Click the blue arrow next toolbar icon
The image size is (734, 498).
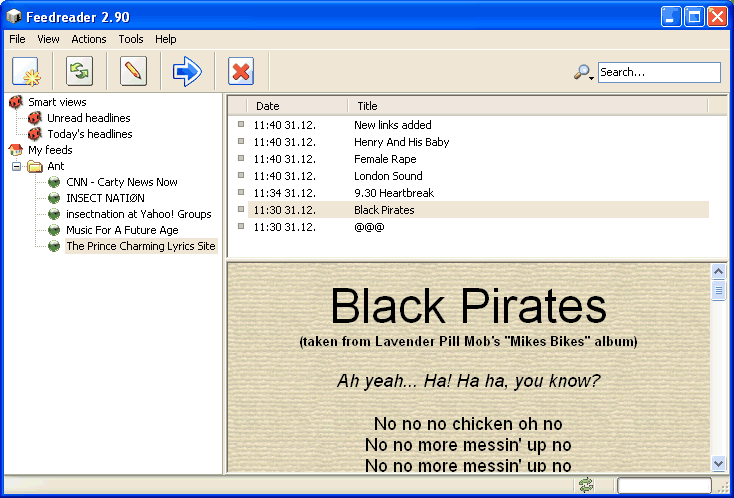[x=187, y=72]
